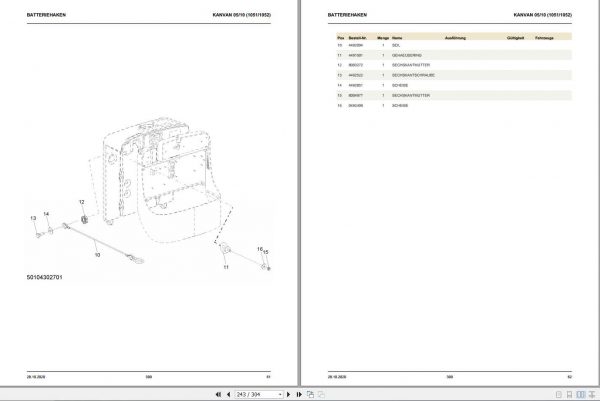The image size is (600, 401).
Task: Click callout number 10 on the diagram
Action: click(97, 254)
